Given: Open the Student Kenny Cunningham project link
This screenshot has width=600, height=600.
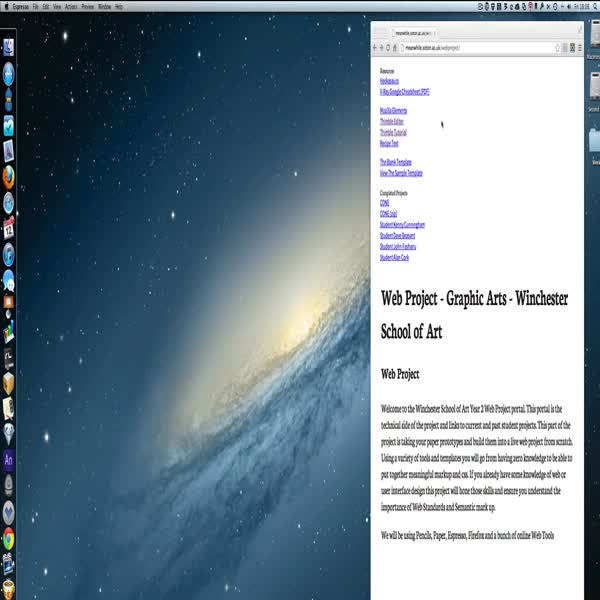Looking at the screenshot, I should pyautogui.click(x=402, y=225).
